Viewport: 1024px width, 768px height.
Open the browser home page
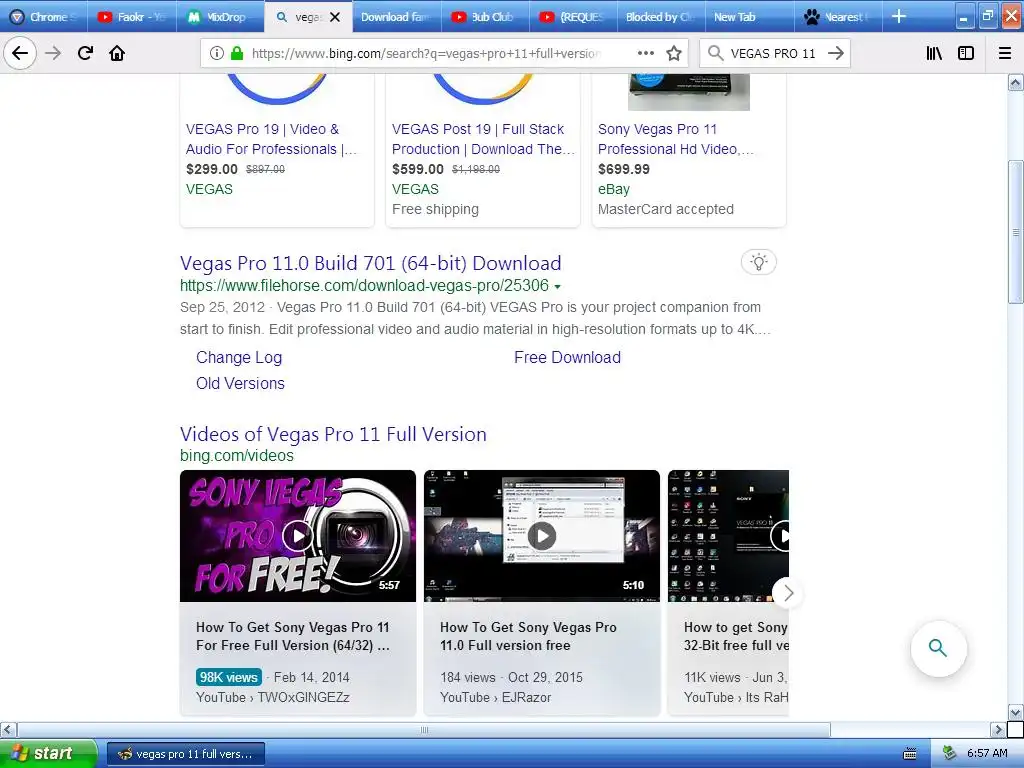coord(117,53)
